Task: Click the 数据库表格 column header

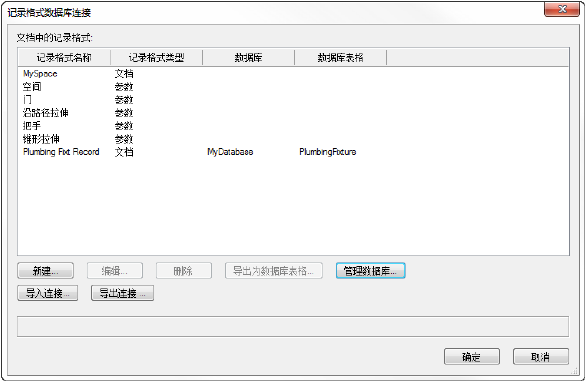Action: [340, 58]
